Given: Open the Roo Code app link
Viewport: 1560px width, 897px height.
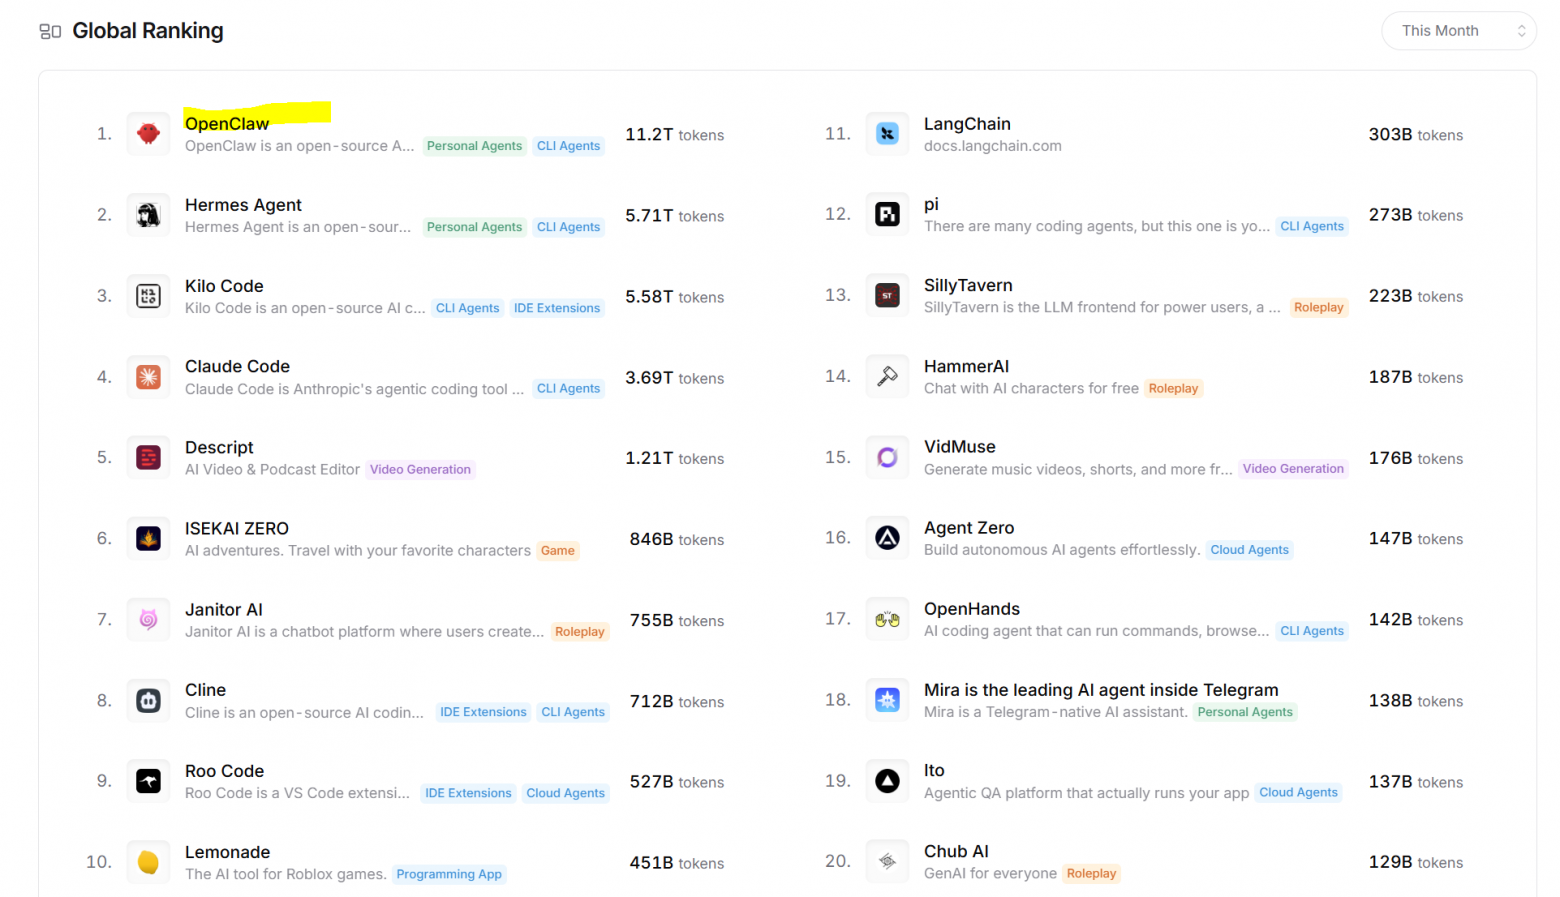Looking at the screenshot, I should coord(224,770).
